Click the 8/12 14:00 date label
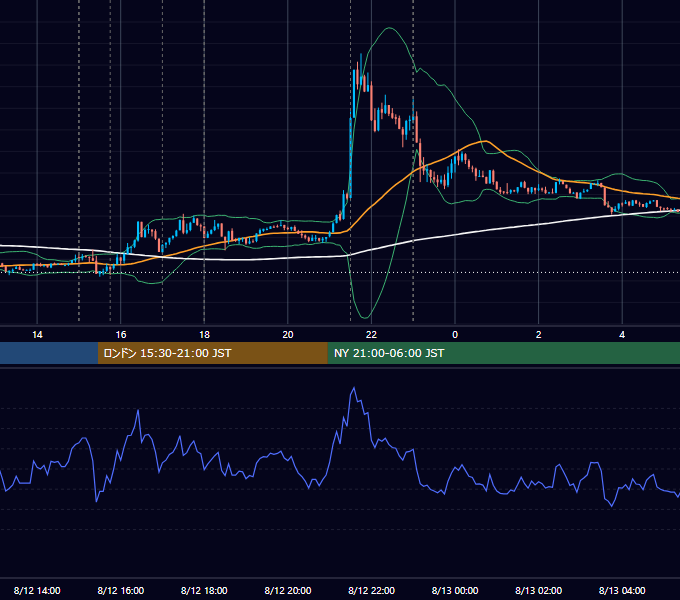 click(x=37, y=590)
